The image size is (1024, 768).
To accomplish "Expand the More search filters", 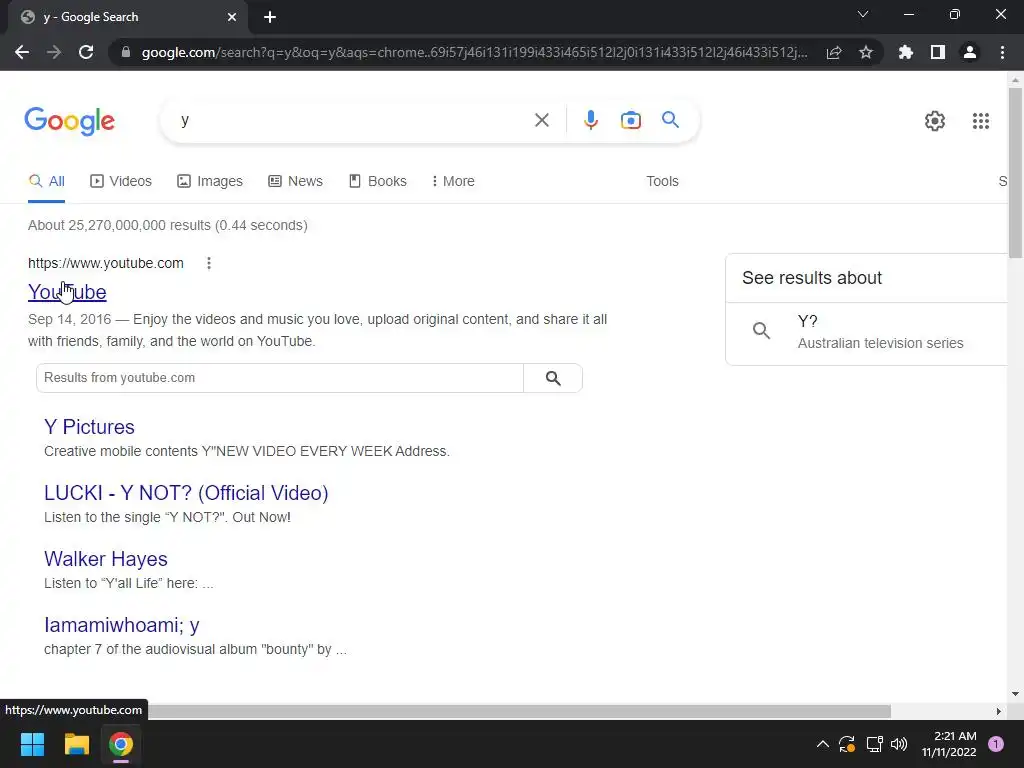I will [x=453, y=182].
